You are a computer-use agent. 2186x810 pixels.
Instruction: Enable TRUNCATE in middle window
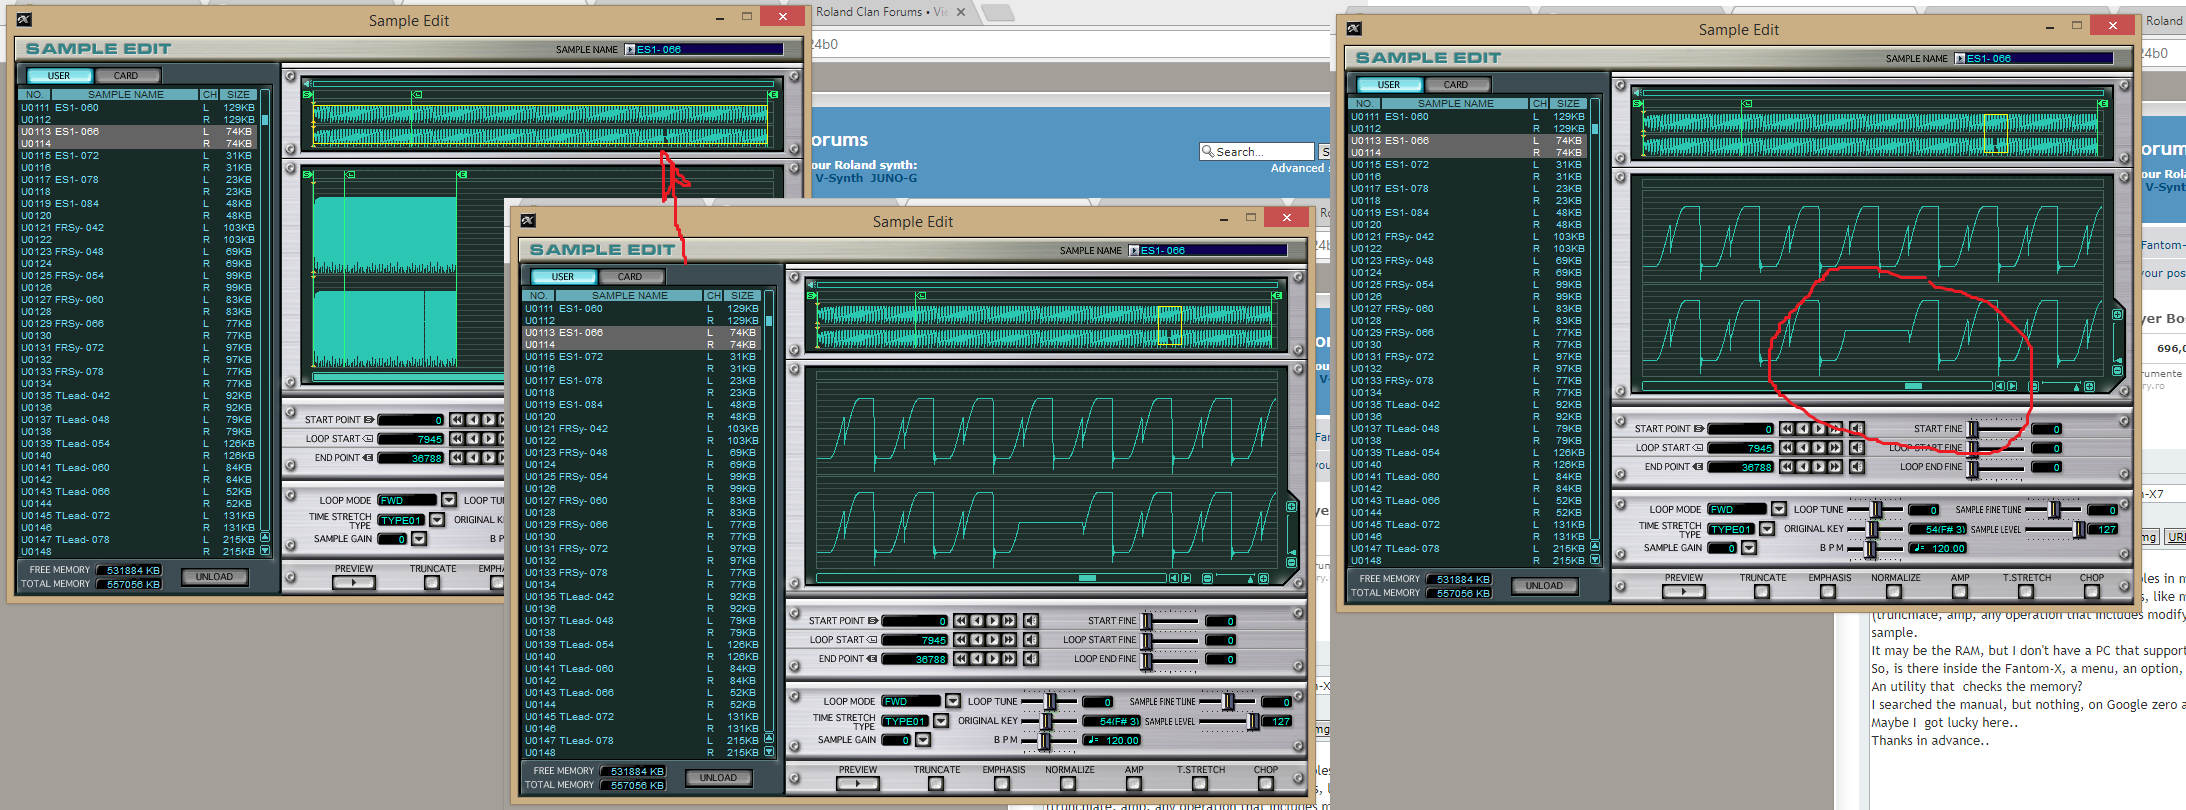tap(936, 784)
